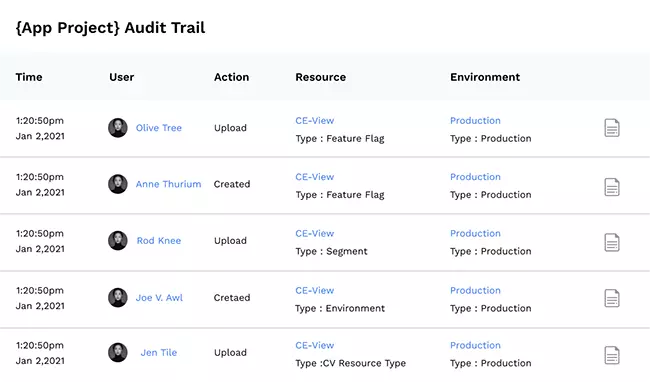Select 'Type :CV Resource Type' text
Viewport: 650px width, 382px height.
pyautogui.click(x=351, y=363)
